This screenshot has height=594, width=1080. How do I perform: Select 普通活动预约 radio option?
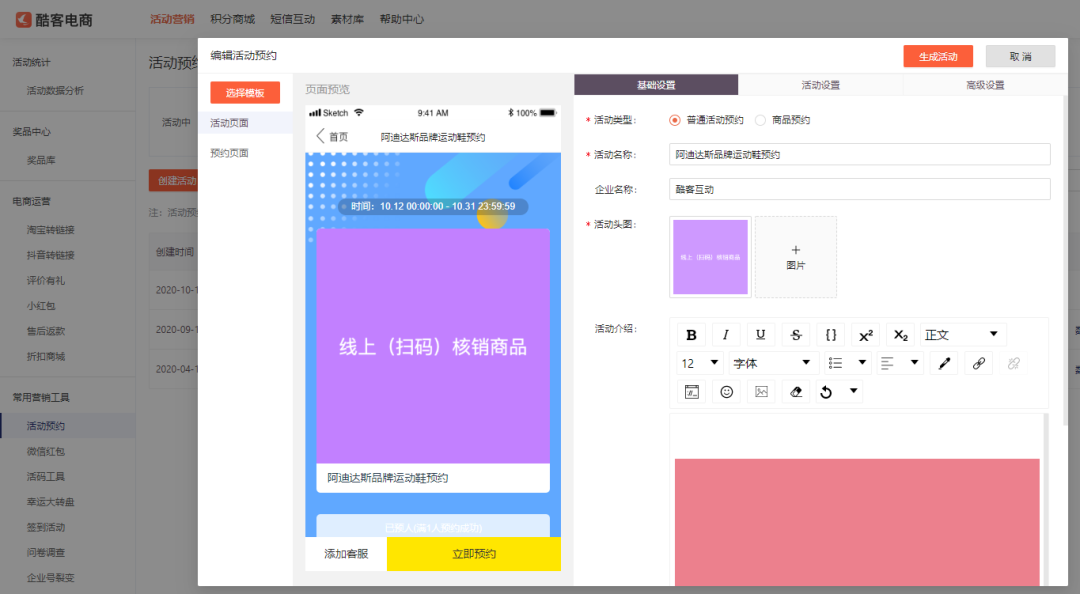(674, 120)
